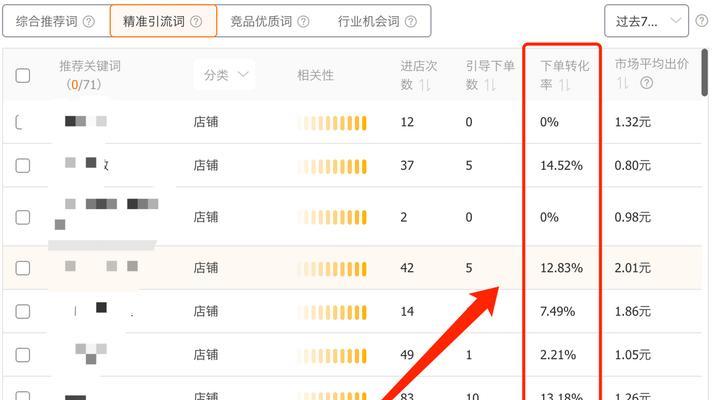Click 店铺 category in 1.86元 row
Viewport: 715px width, 400px height.
(206, 312)
